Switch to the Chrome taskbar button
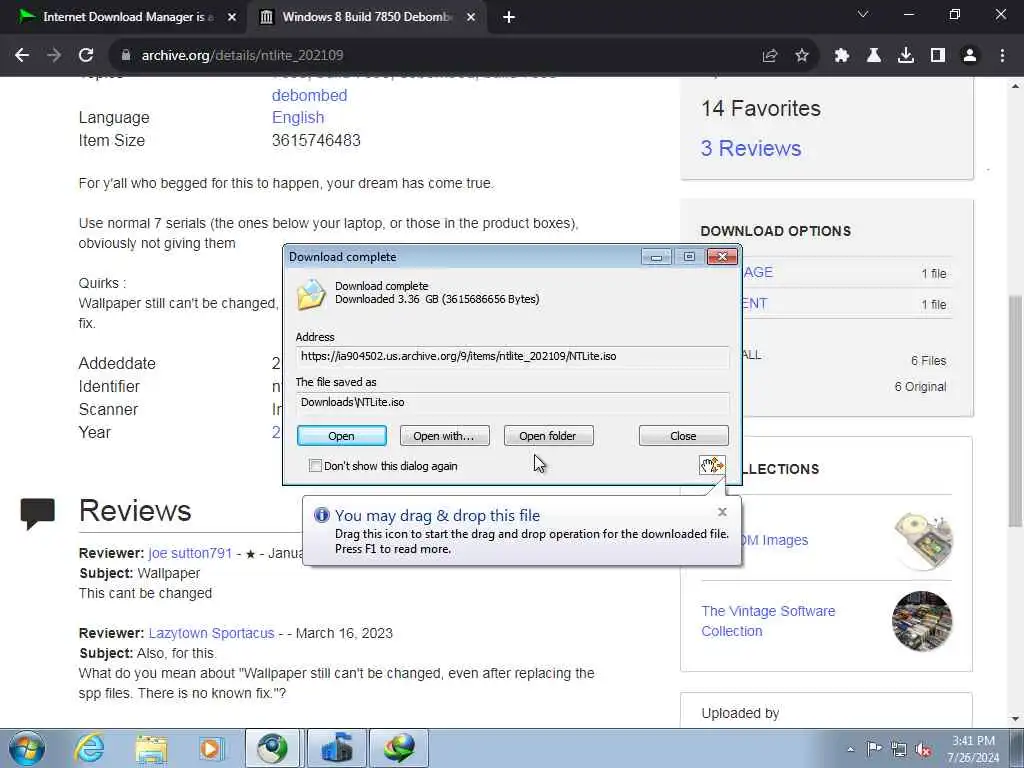The image size is (1024, 768). 272,748
